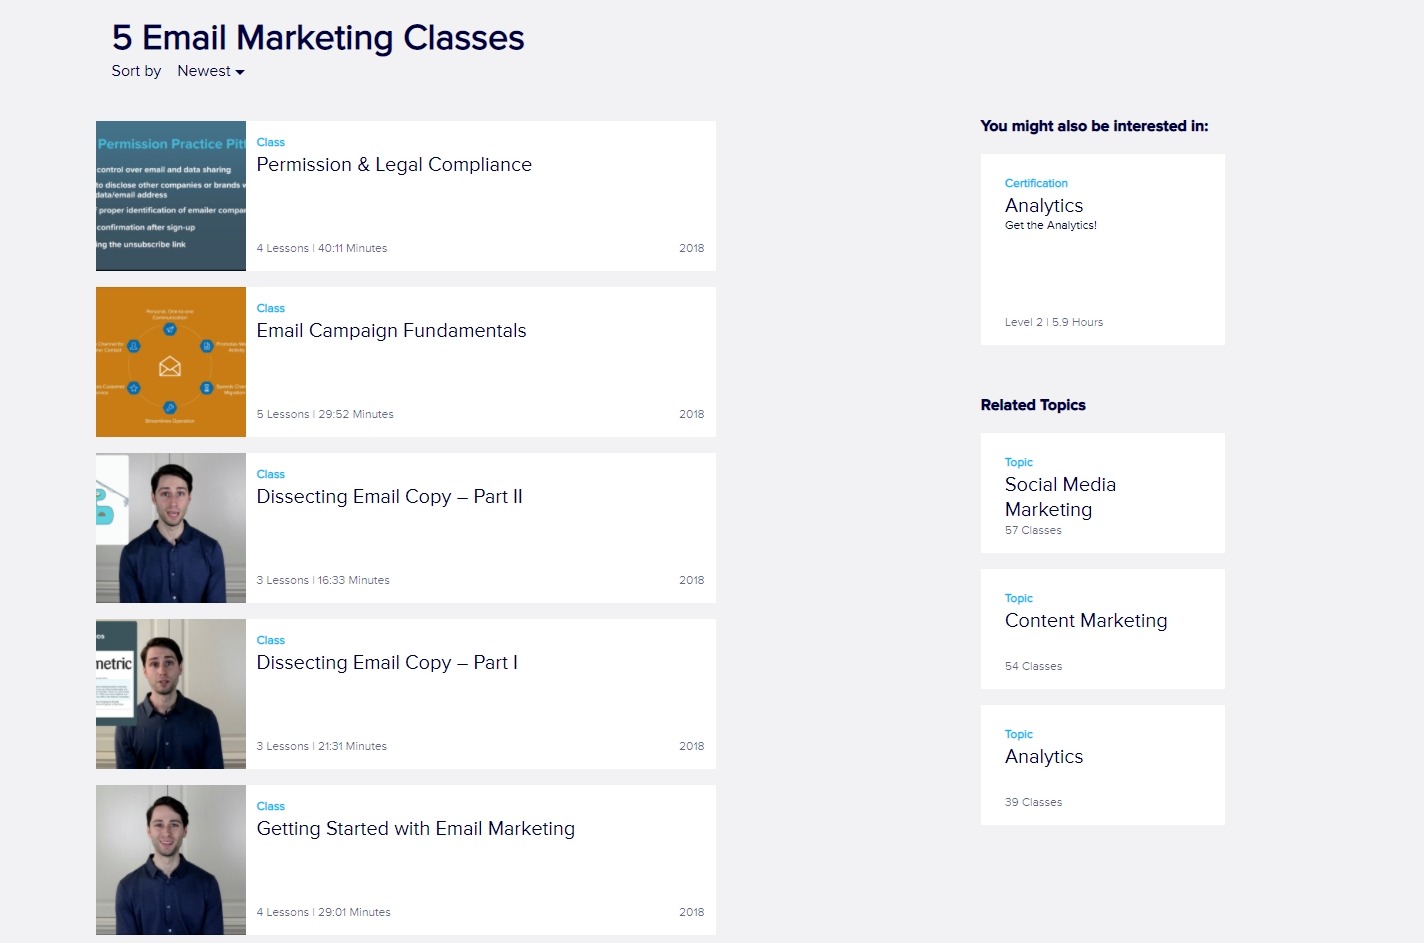The image size is (1424, 943).
Task: Select the Content Marketing topic
Action: (1086, 621)
